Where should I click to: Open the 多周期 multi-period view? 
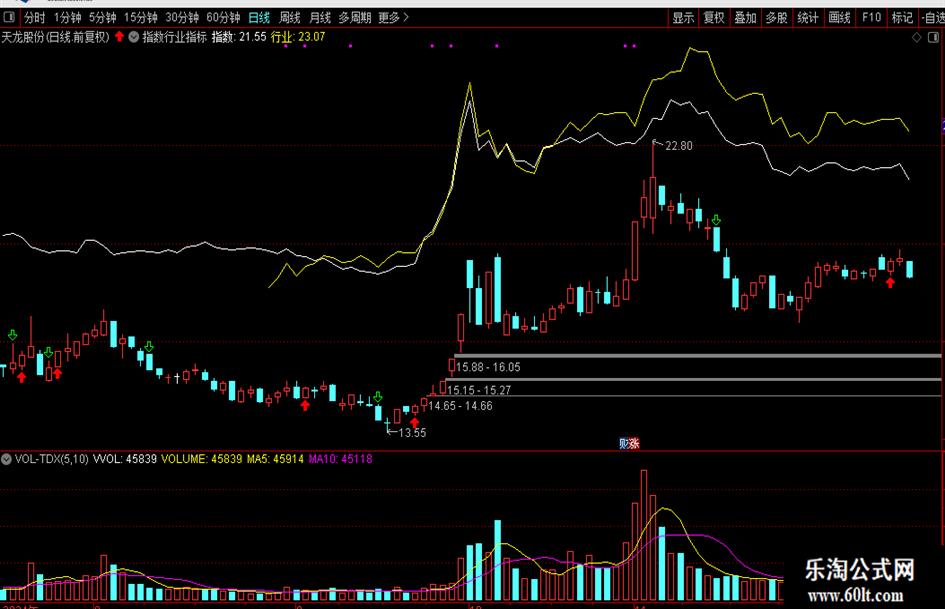354,18
